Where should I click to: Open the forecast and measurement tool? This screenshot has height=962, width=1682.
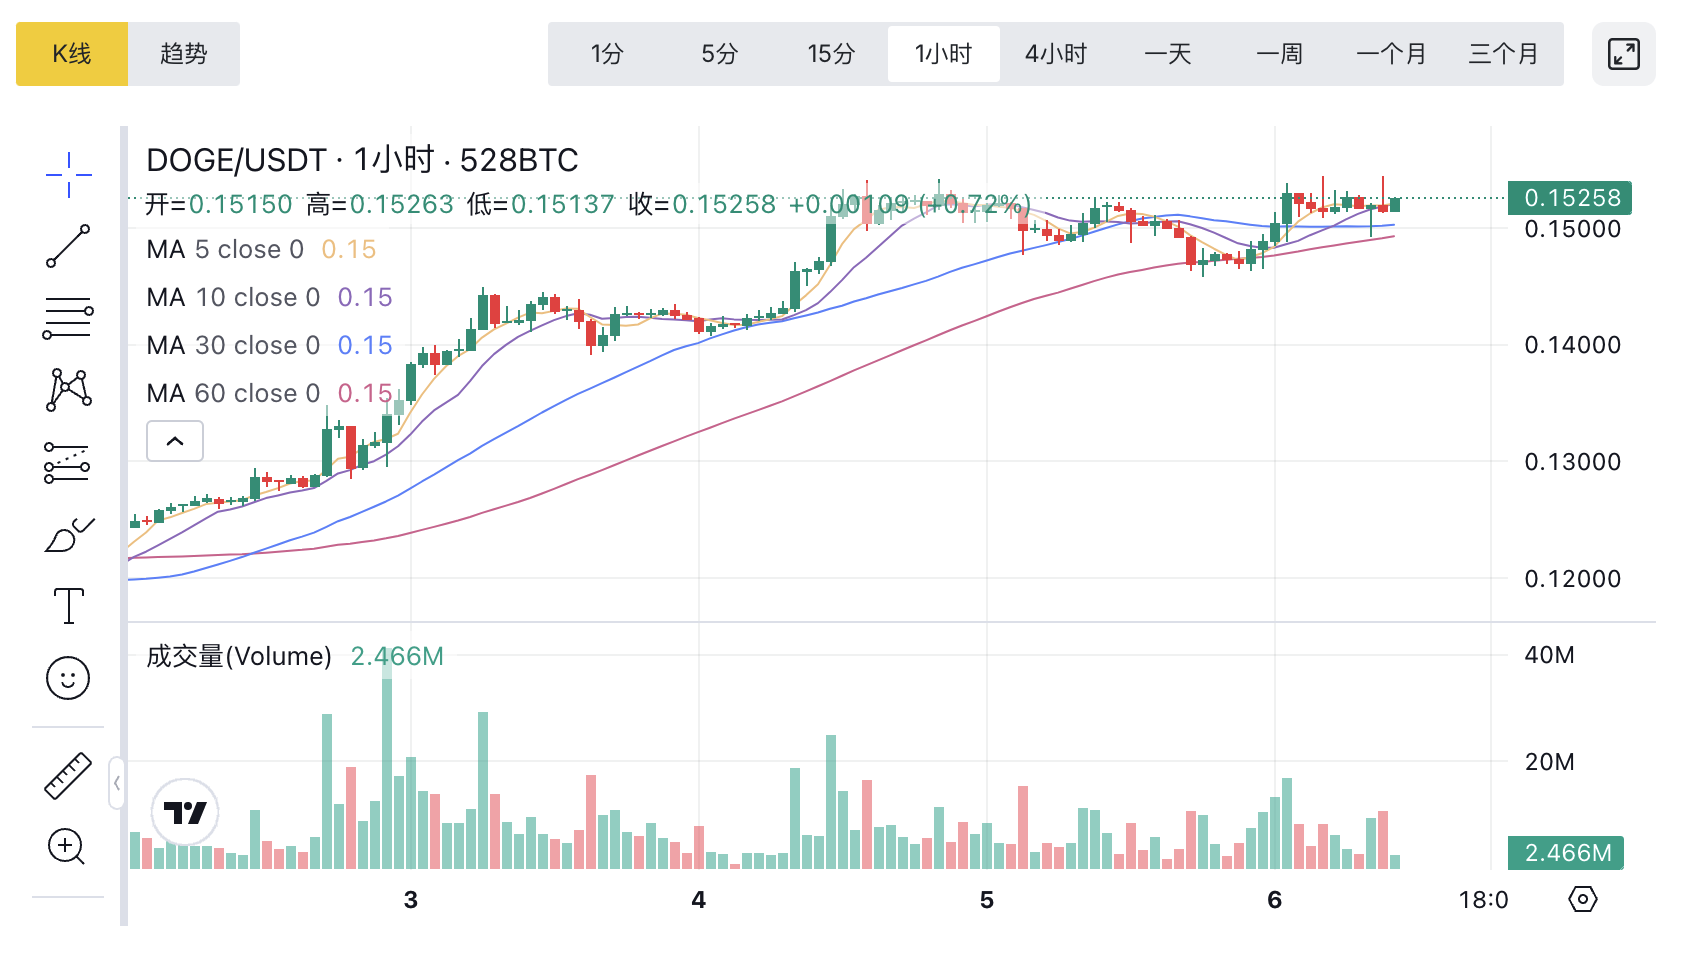[x=68, y=463]
